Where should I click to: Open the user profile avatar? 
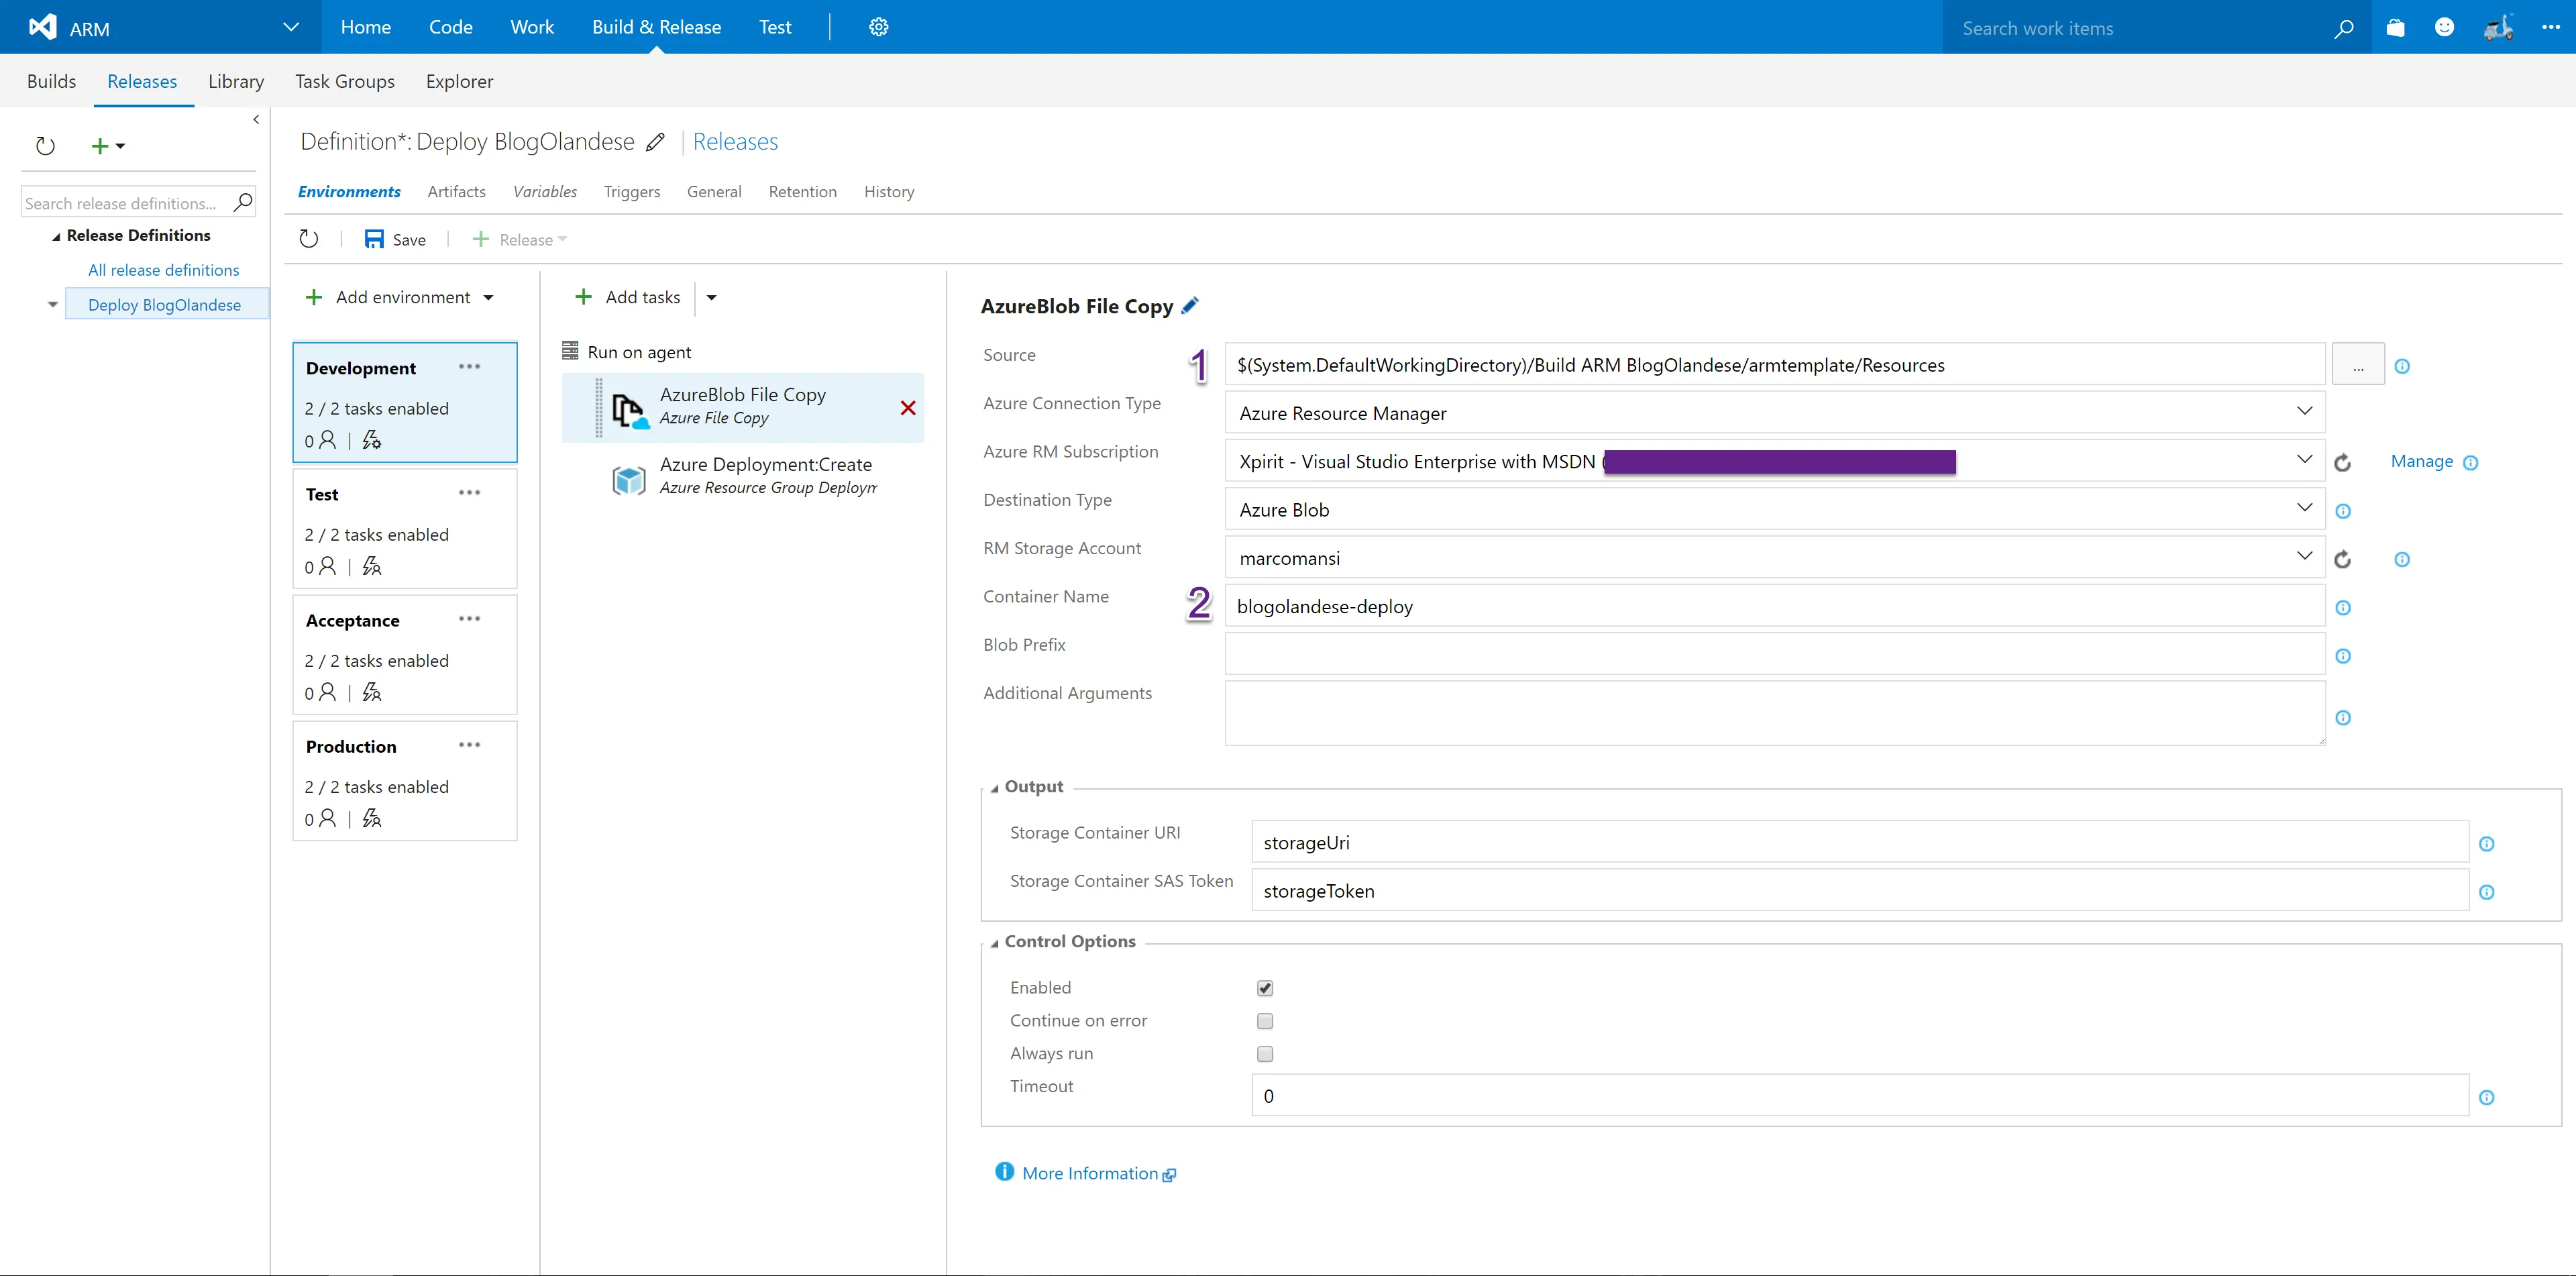[2498, 27]
